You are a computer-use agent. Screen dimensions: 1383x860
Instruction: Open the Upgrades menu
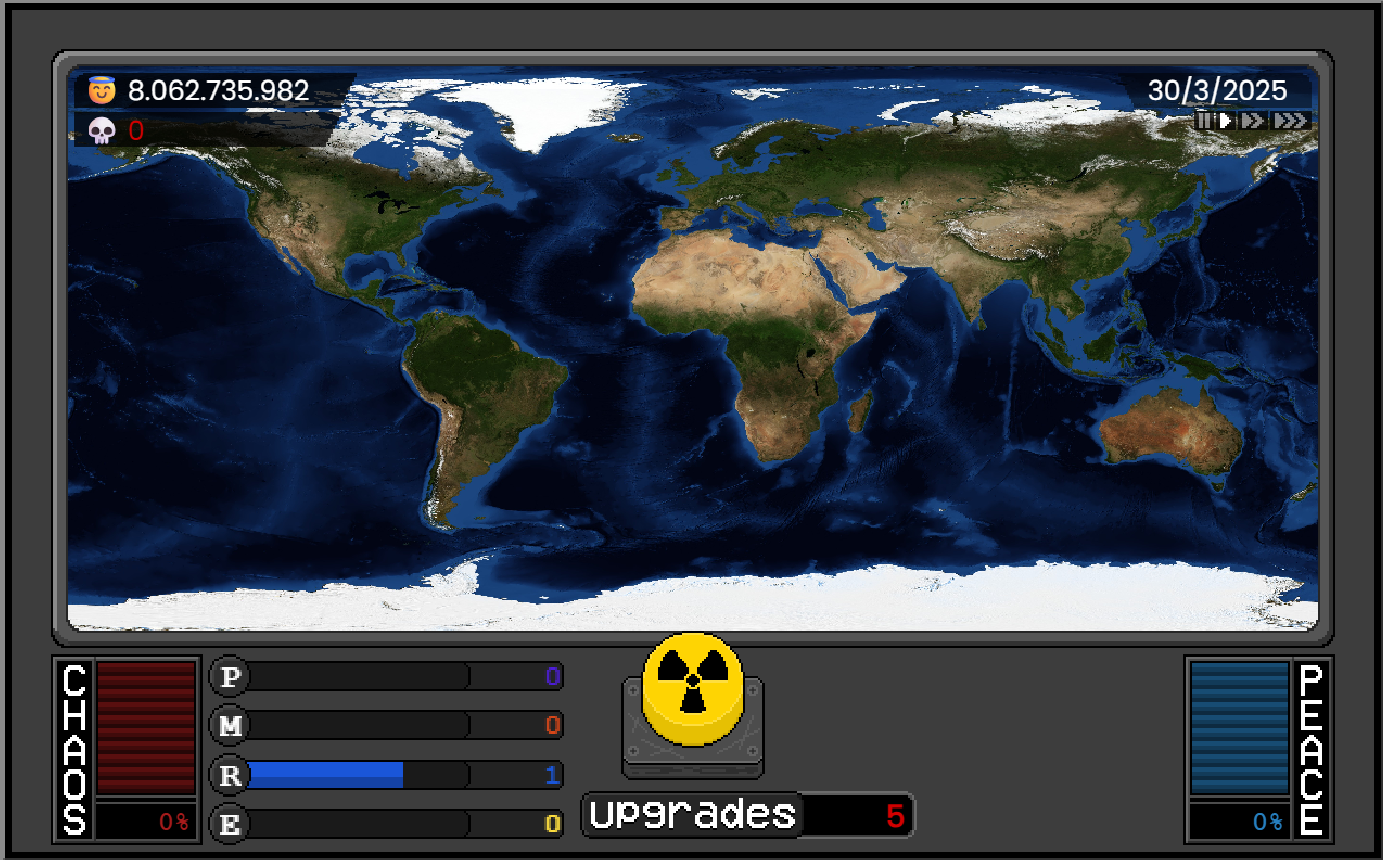pos(692,815)
